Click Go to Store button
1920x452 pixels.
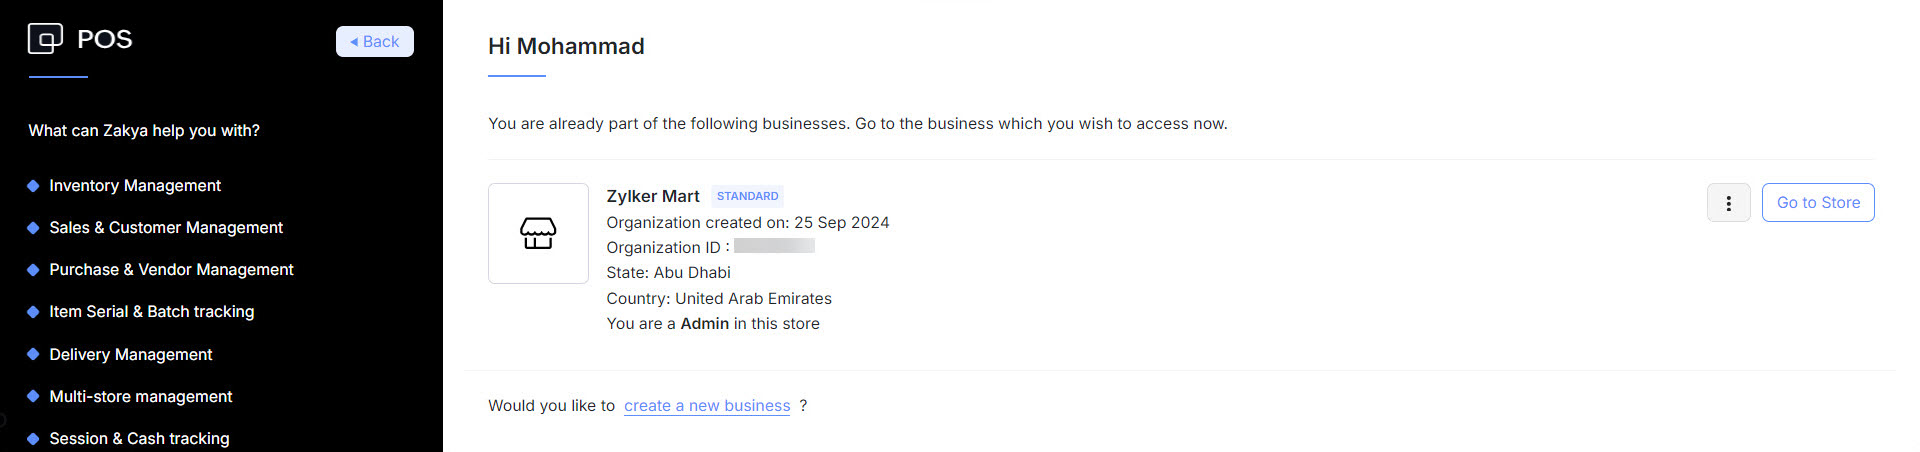(1817, 203)
